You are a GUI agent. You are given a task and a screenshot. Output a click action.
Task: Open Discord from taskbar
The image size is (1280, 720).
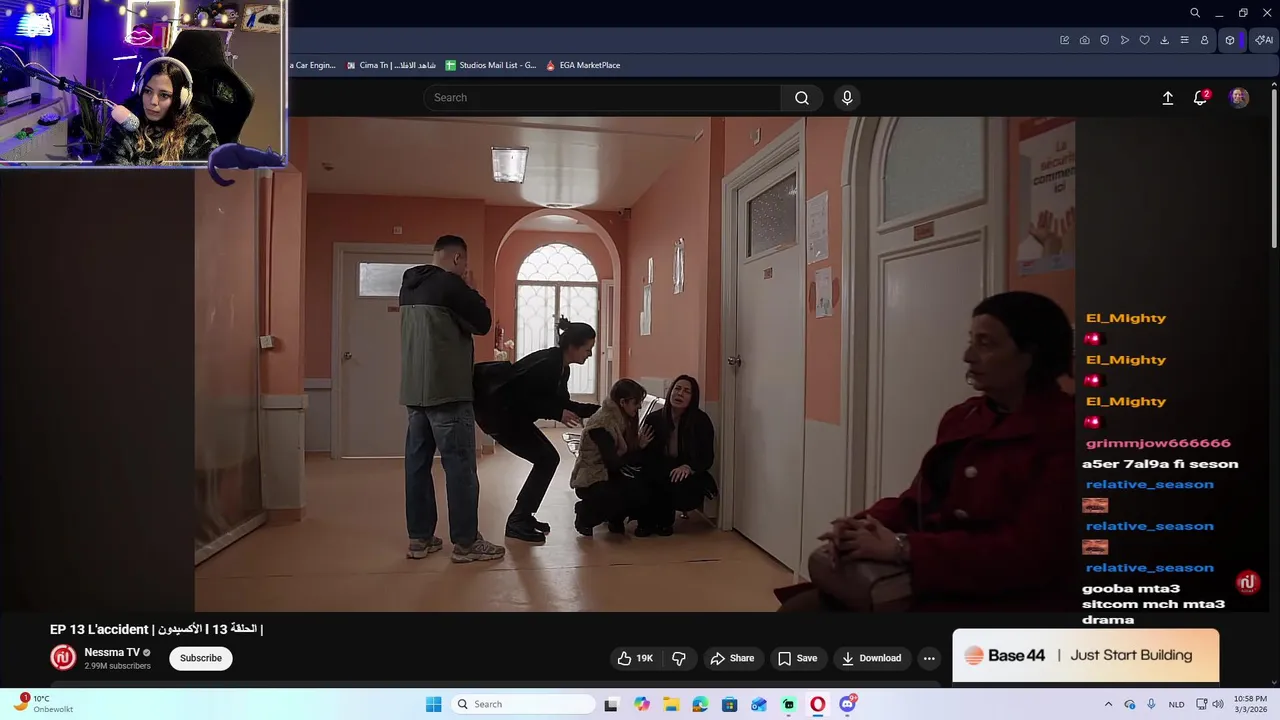(x=848, y=704)
